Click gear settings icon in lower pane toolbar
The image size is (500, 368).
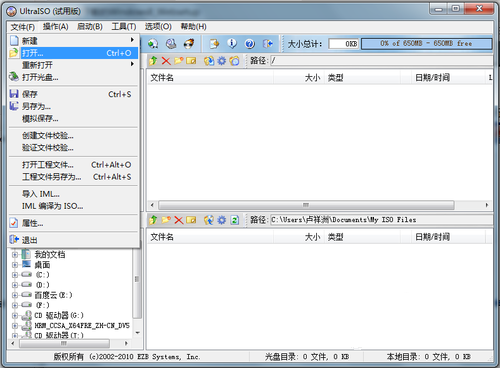pos(222,220)
